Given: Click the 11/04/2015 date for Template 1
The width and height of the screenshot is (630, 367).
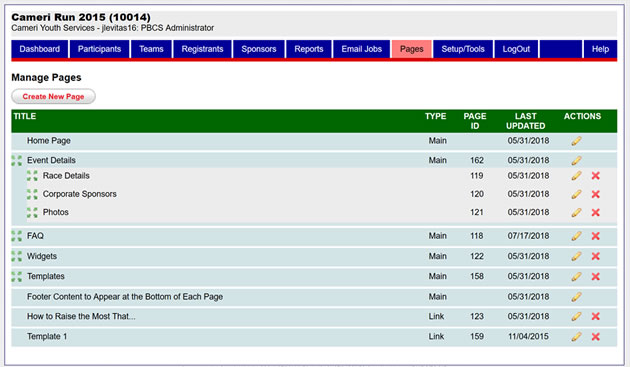Looking at the screenshot, I should [x=528, y=336].
